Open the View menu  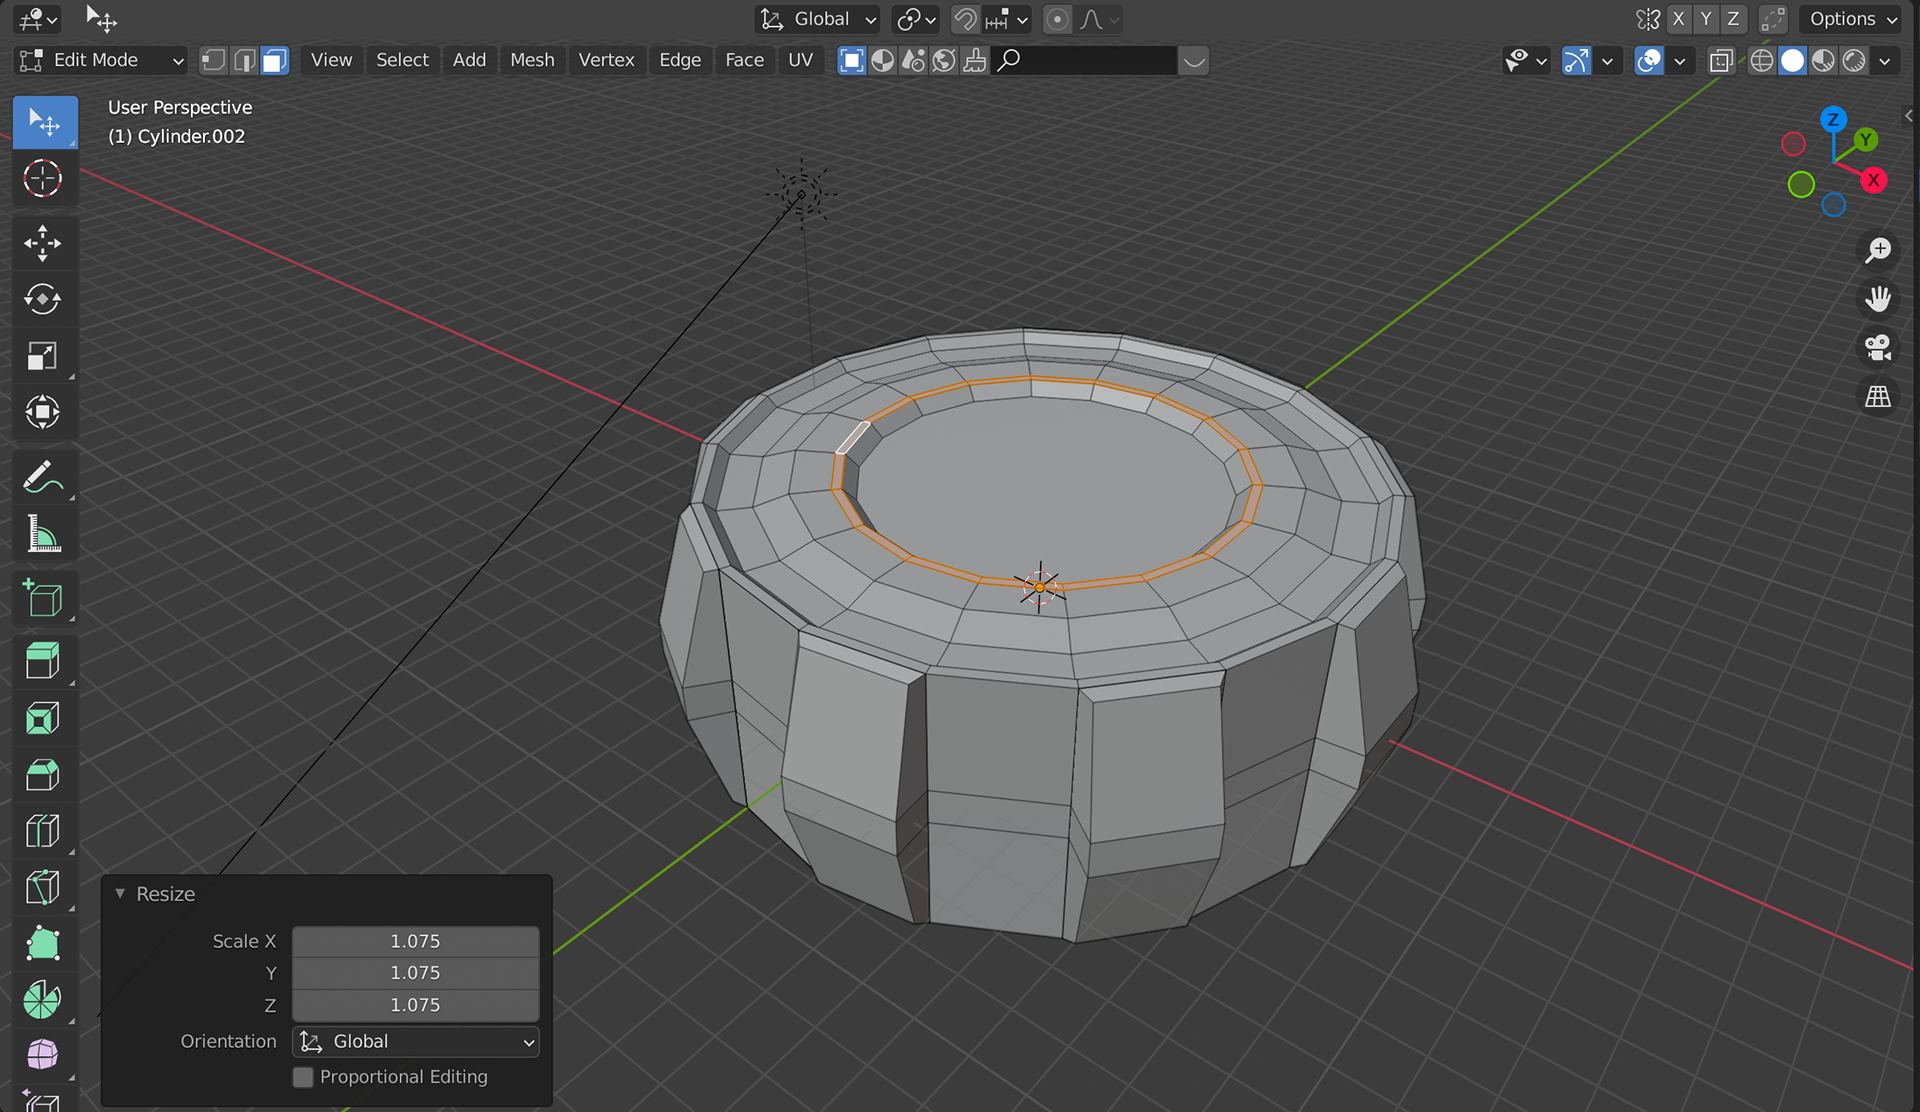click(x=331, y=61)
